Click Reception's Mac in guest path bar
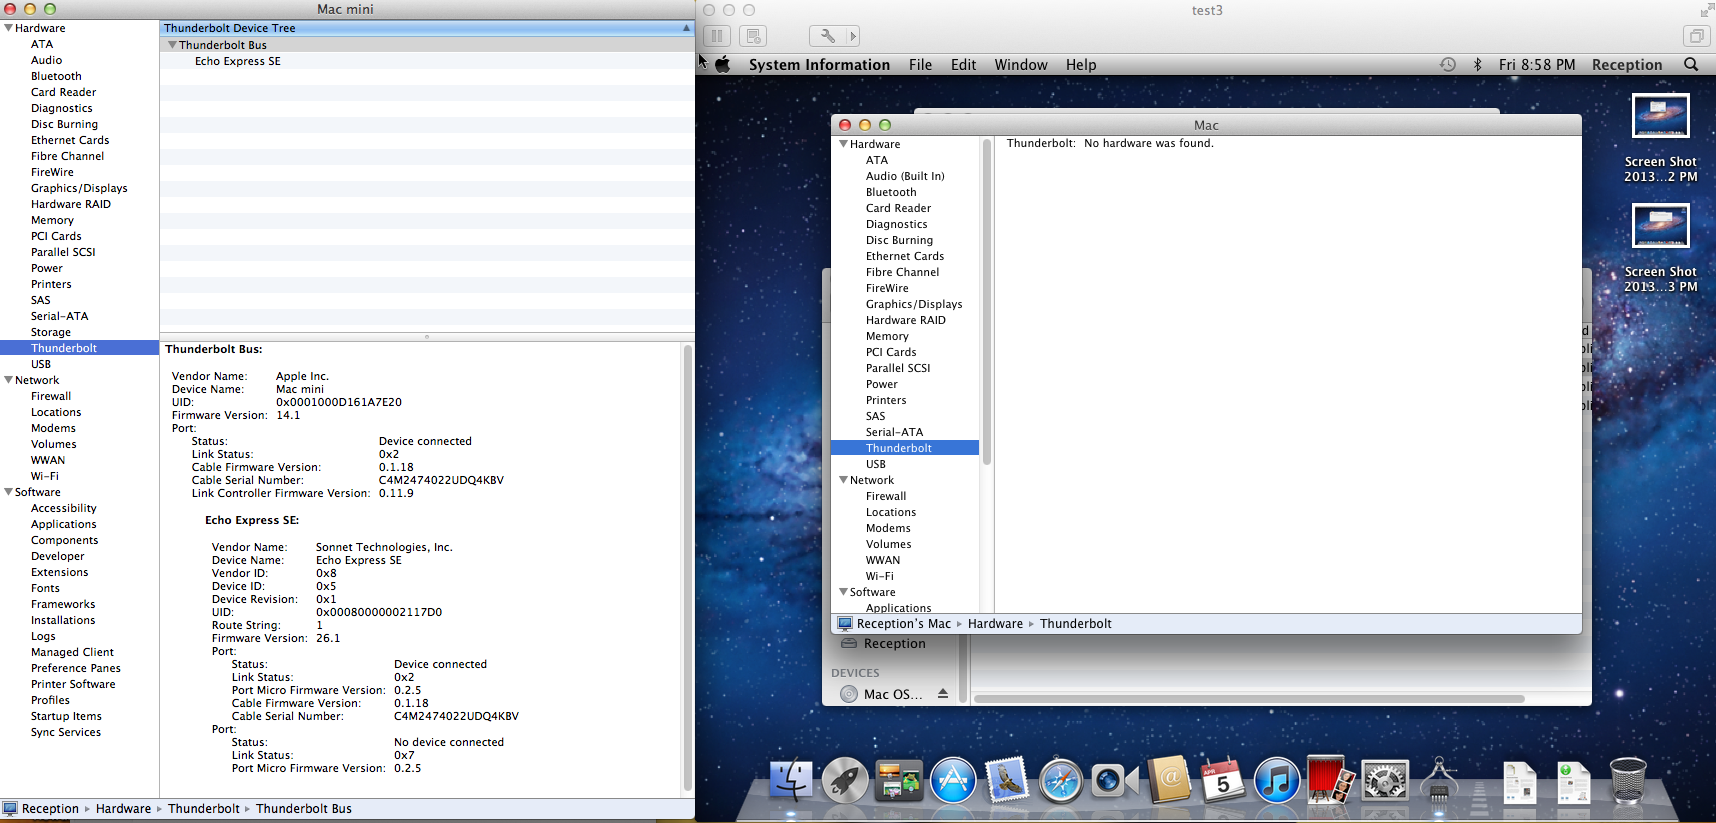The width and height of the screenshot is (1716, 823). click(904, 624)
